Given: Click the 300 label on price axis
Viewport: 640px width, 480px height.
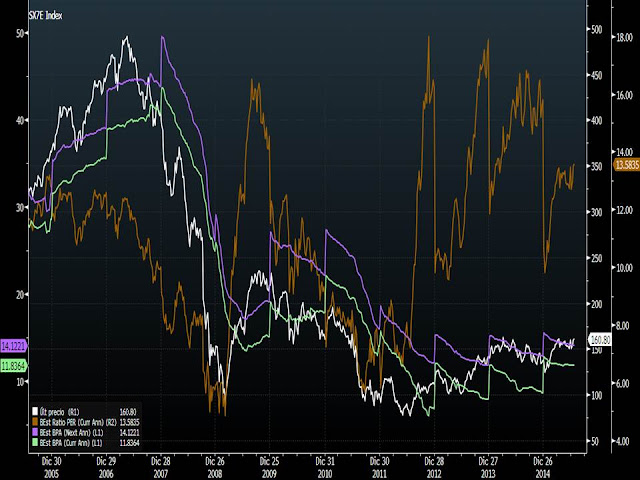Looking at the screenshot, I should point(596,212).
